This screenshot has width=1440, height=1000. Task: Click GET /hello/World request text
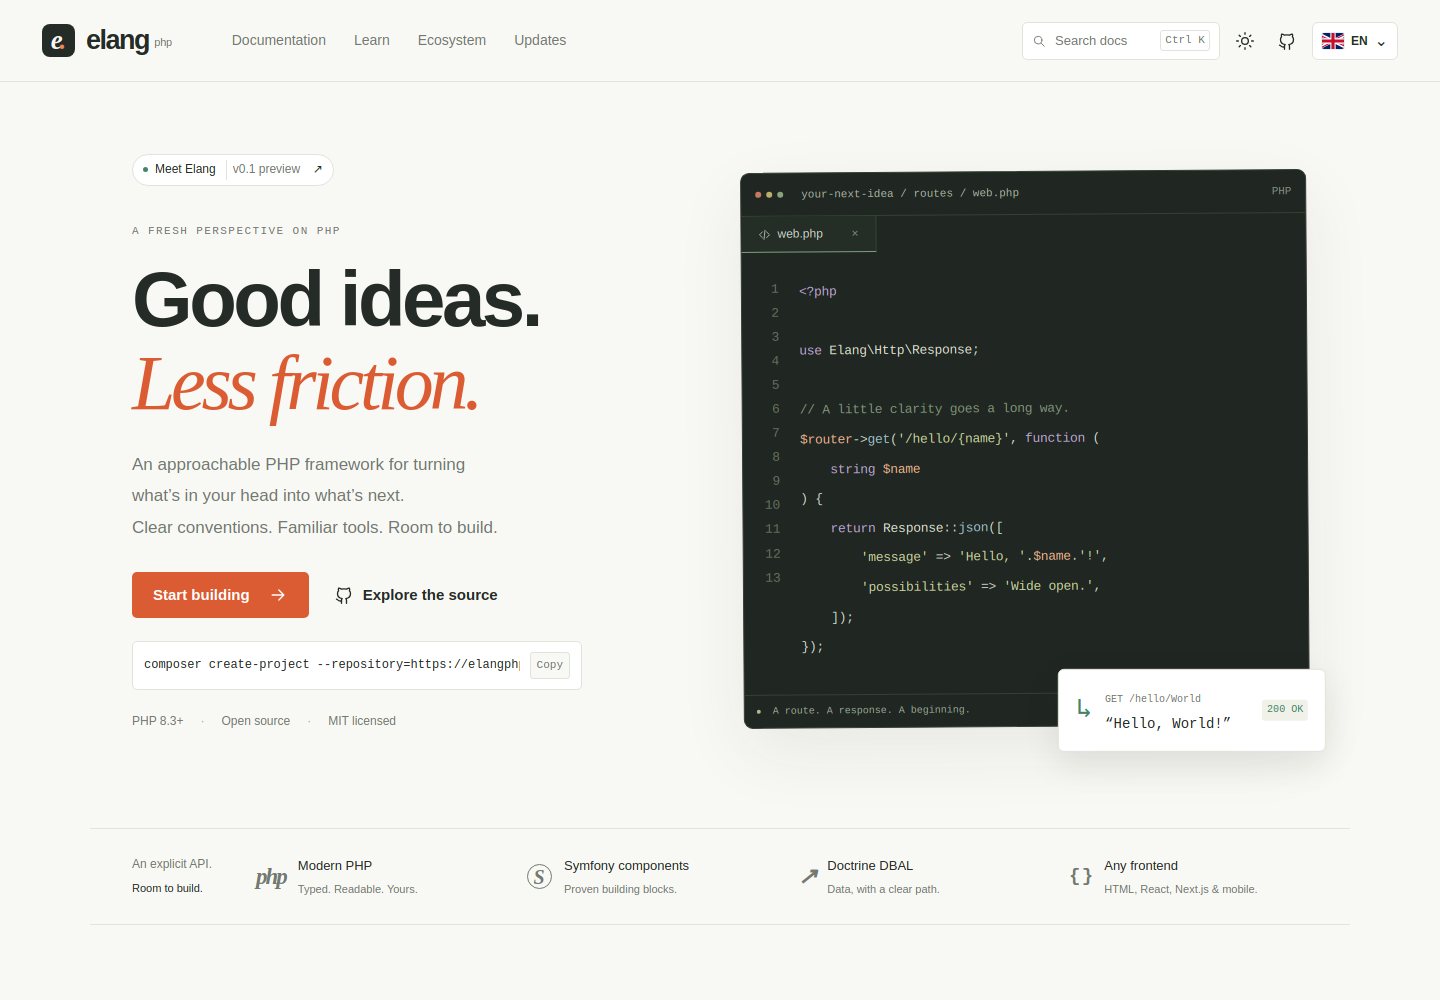[1153, 698]
